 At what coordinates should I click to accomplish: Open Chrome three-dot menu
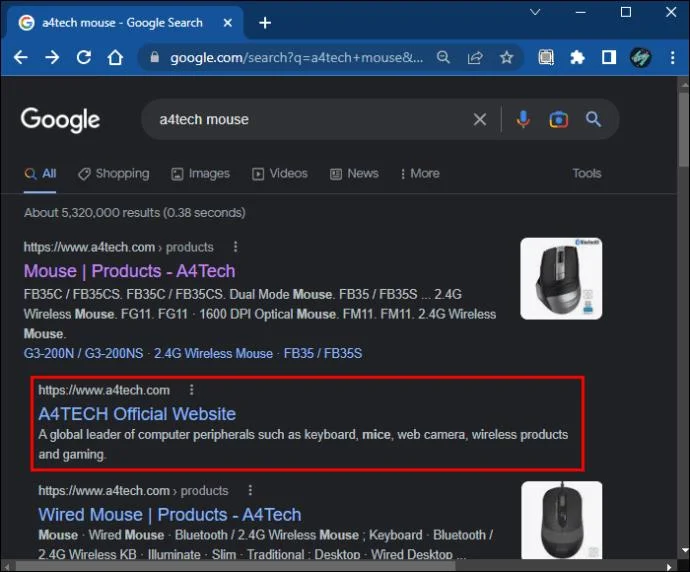coord(672,58)
